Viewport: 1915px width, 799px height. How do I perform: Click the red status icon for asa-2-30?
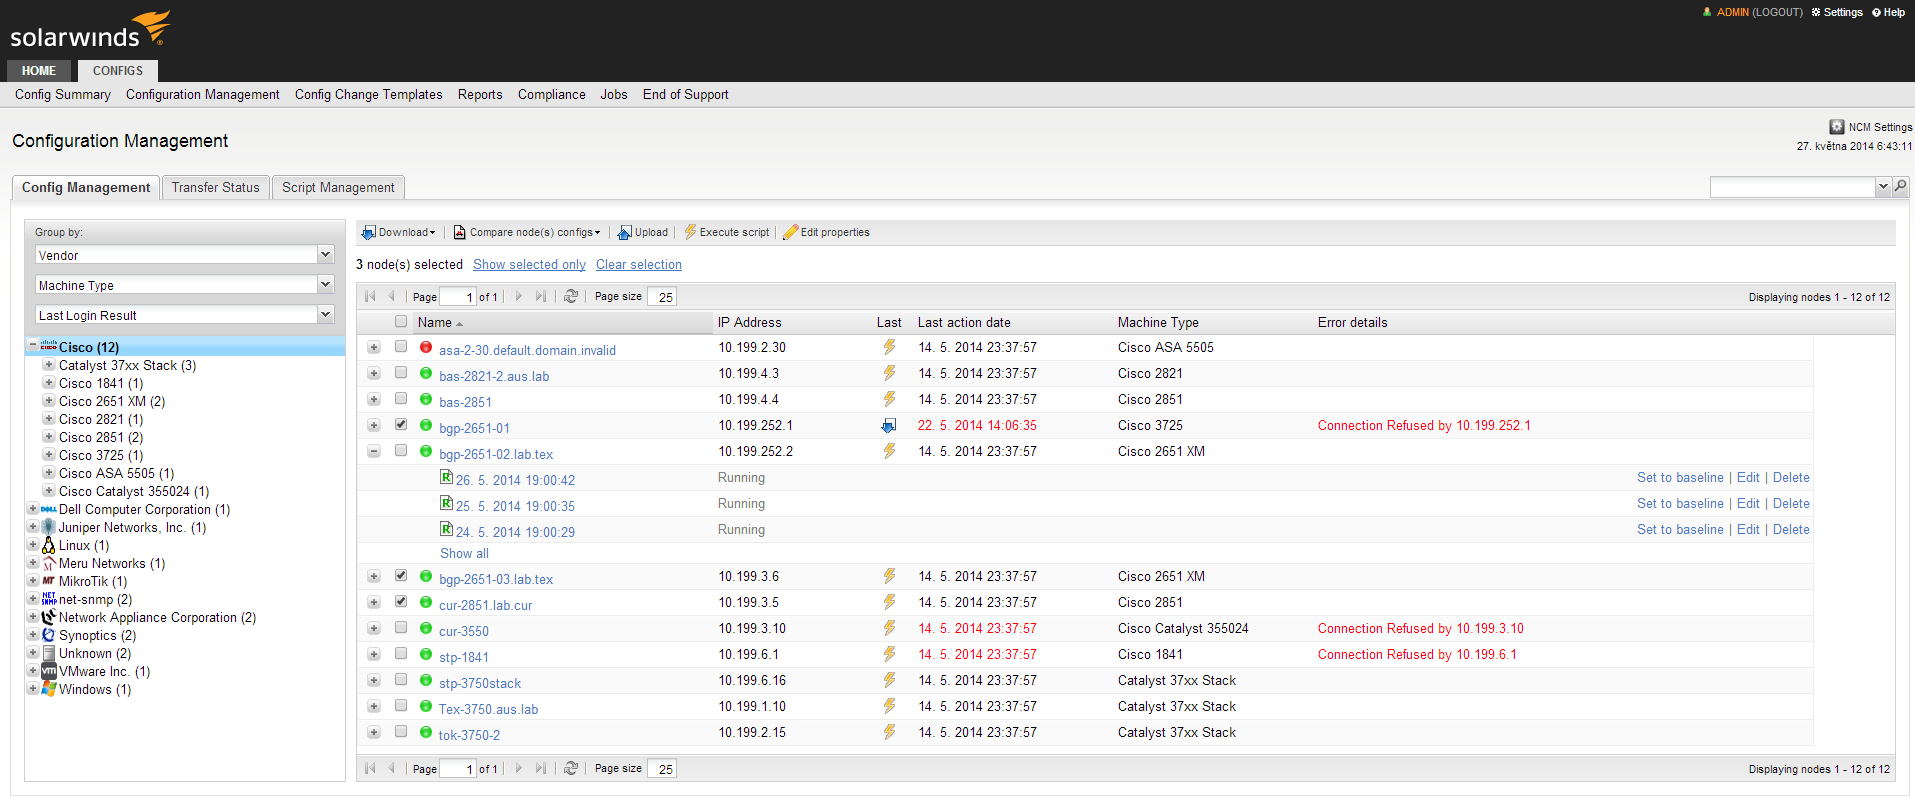tap(426, 347)
